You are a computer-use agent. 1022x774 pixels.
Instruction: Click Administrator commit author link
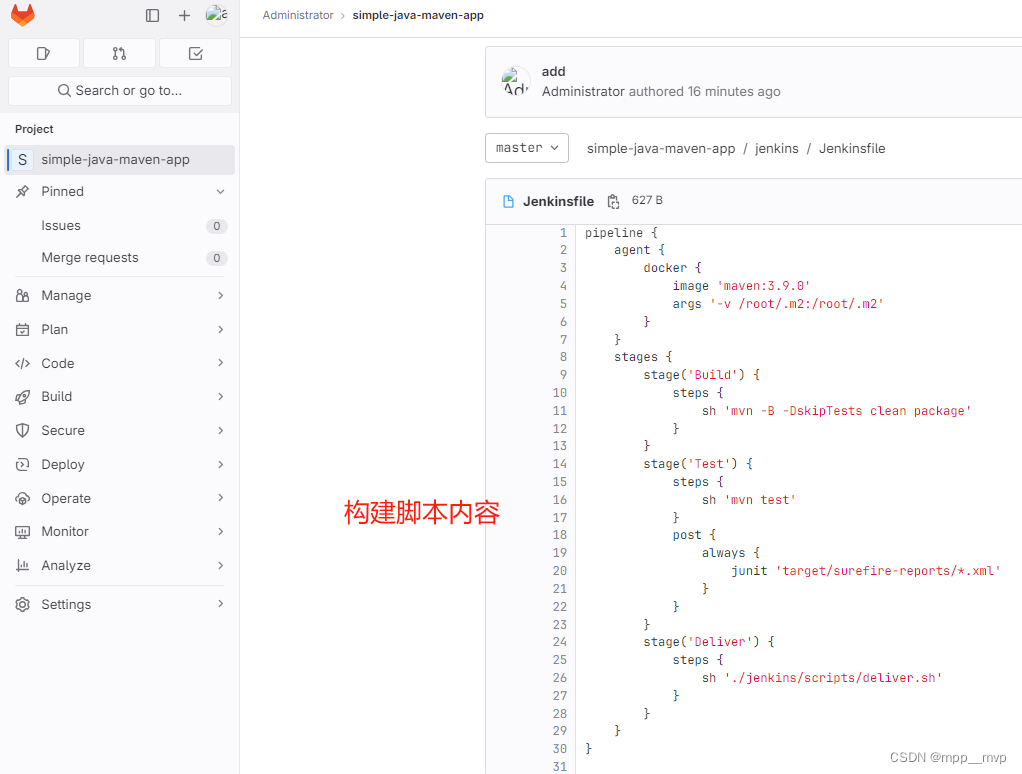tap(583, 92)
